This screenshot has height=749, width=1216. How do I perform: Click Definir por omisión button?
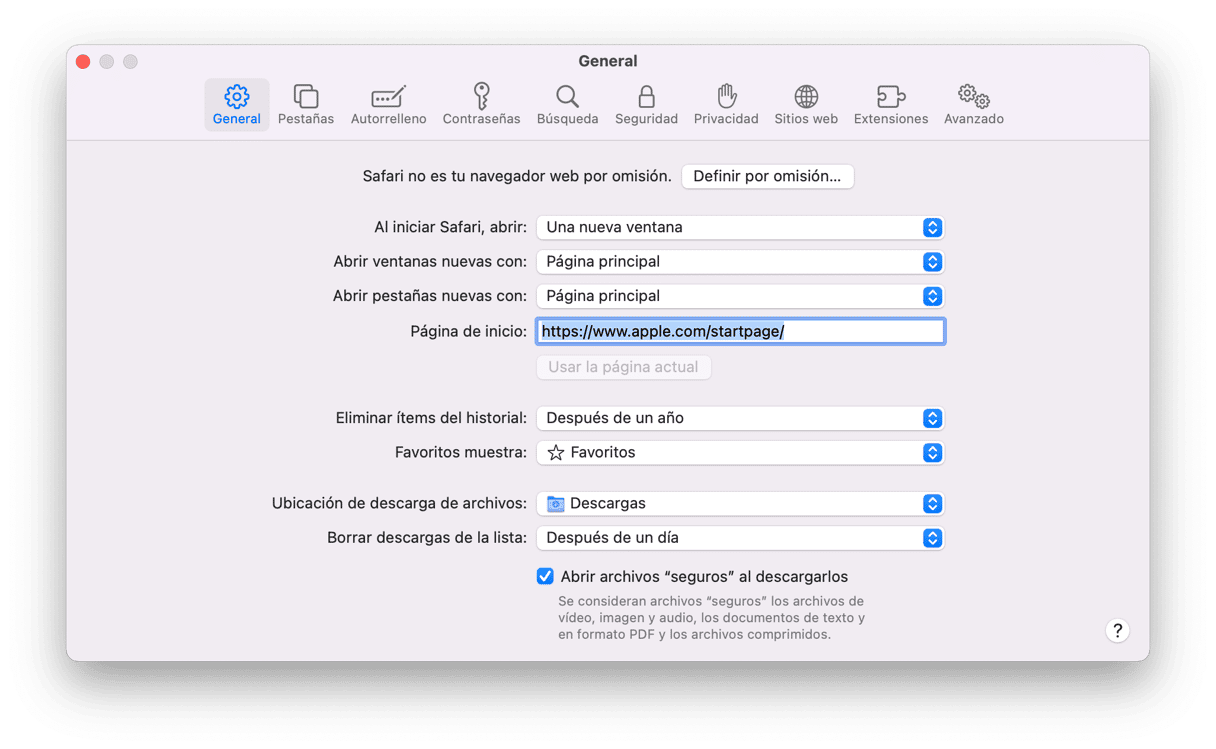coord(767,176)
